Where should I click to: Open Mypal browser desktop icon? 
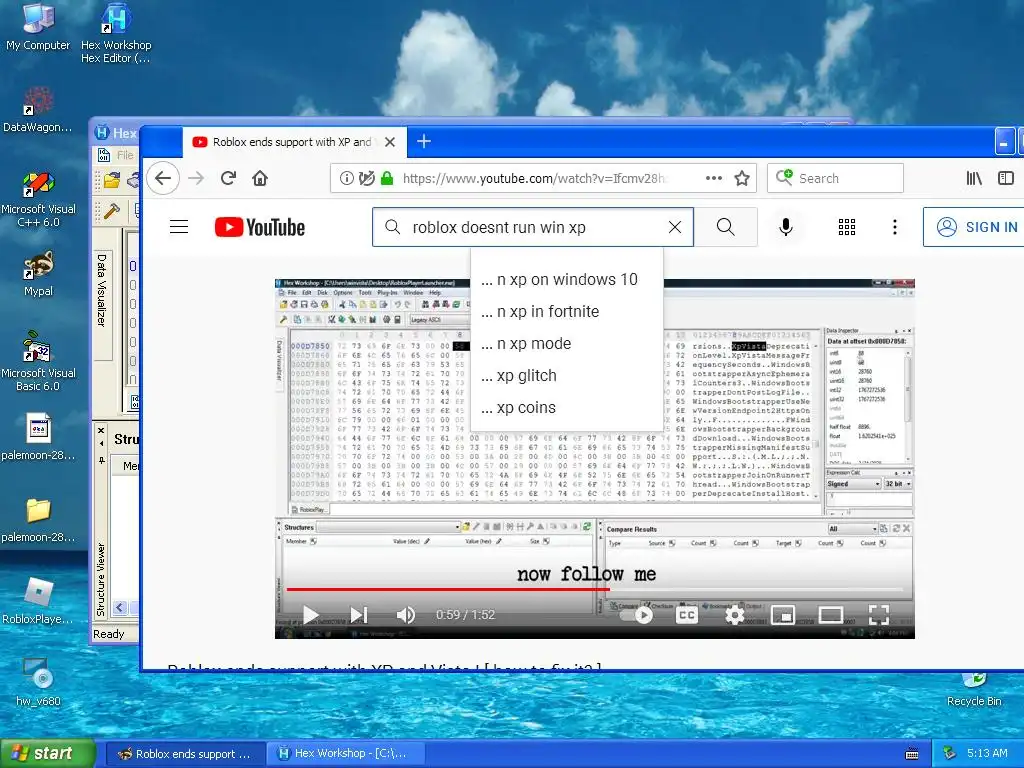tap(38, 274)
